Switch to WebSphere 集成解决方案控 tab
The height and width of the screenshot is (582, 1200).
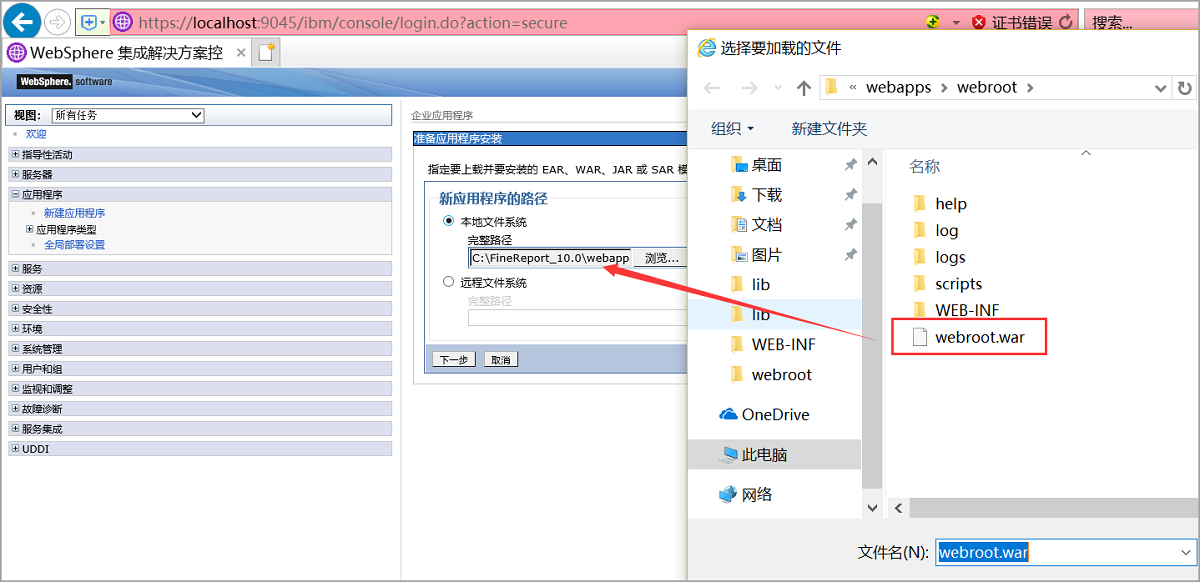click(127, 53)
